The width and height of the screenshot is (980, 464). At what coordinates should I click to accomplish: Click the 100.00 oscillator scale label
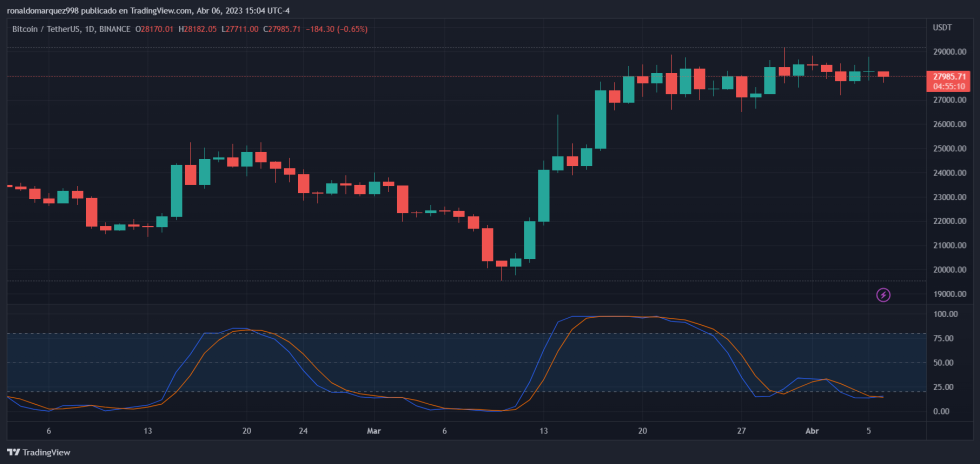click(x=945, y=314)
